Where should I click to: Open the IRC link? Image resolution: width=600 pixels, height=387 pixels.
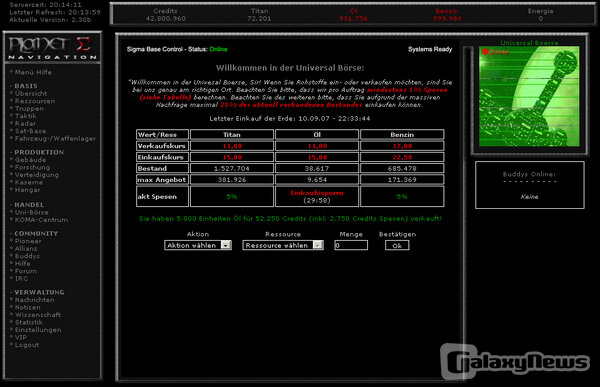(x=21, y=278)
